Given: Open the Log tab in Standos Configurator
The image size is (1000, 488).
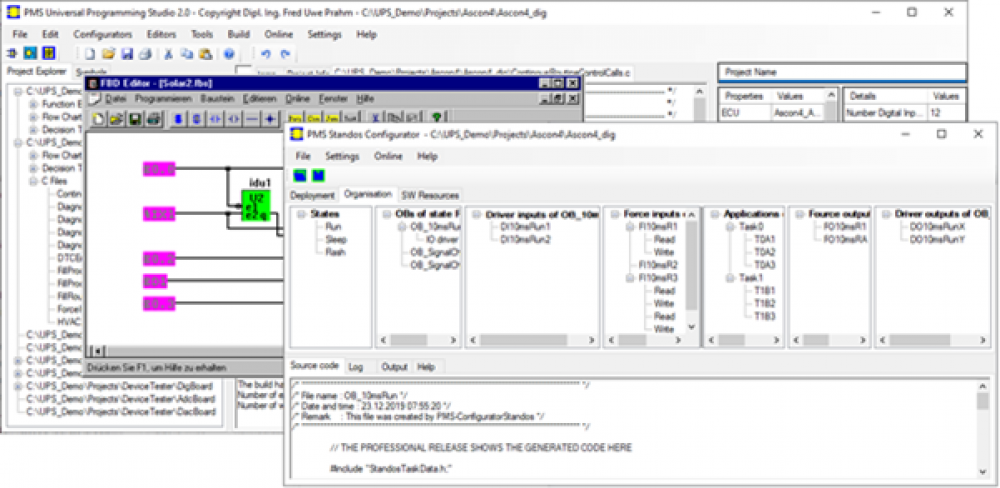Looking at the screenshot, I should click(x=356, y=367).
